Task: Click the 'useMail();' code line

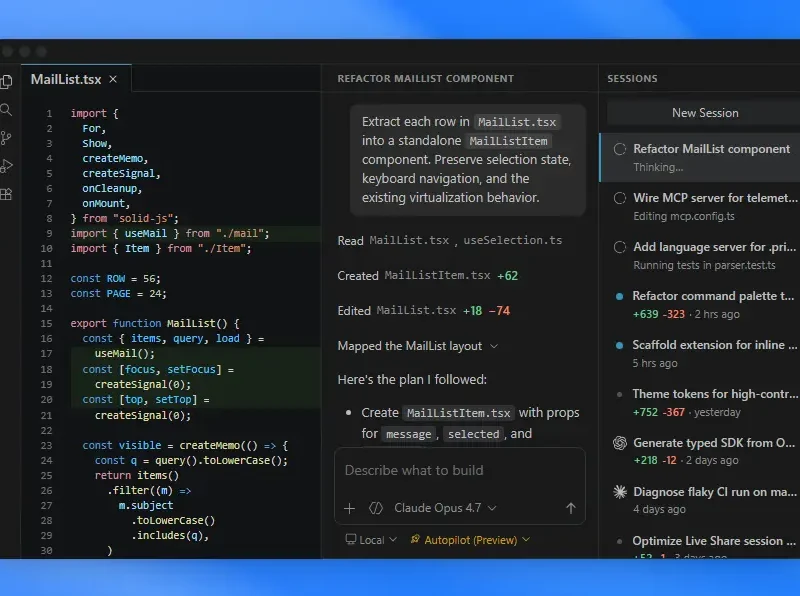Action: [x=124, y=353]
